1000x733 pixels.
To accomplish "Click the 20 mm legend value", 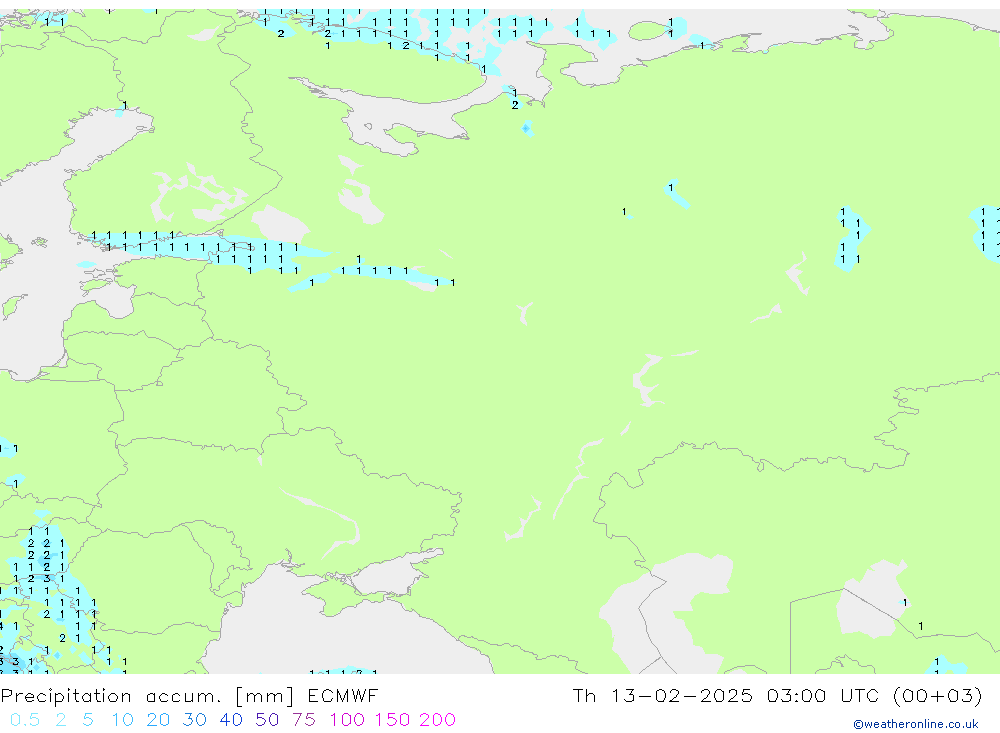I will click(158, 720).
